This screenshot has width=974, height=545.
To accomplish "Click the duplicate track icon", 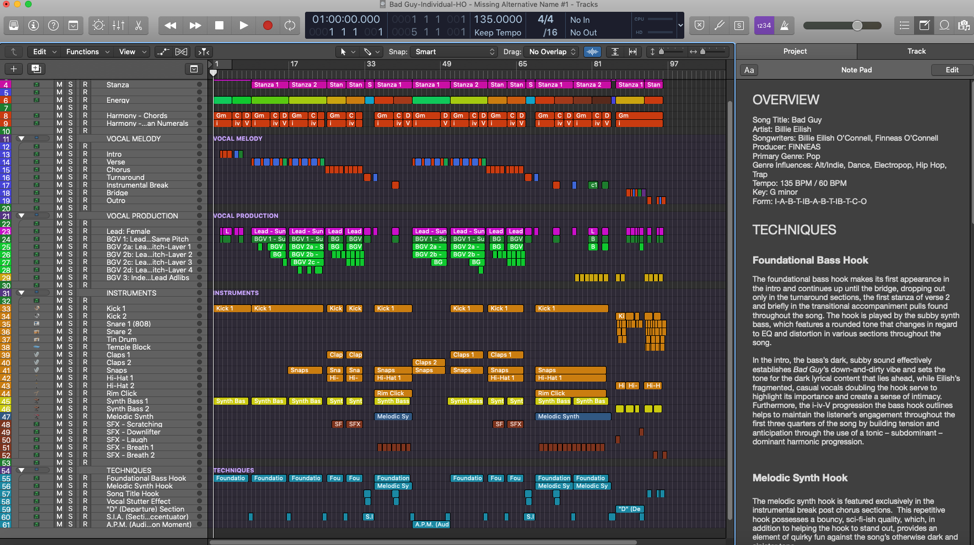I will (x=35, y=69).
